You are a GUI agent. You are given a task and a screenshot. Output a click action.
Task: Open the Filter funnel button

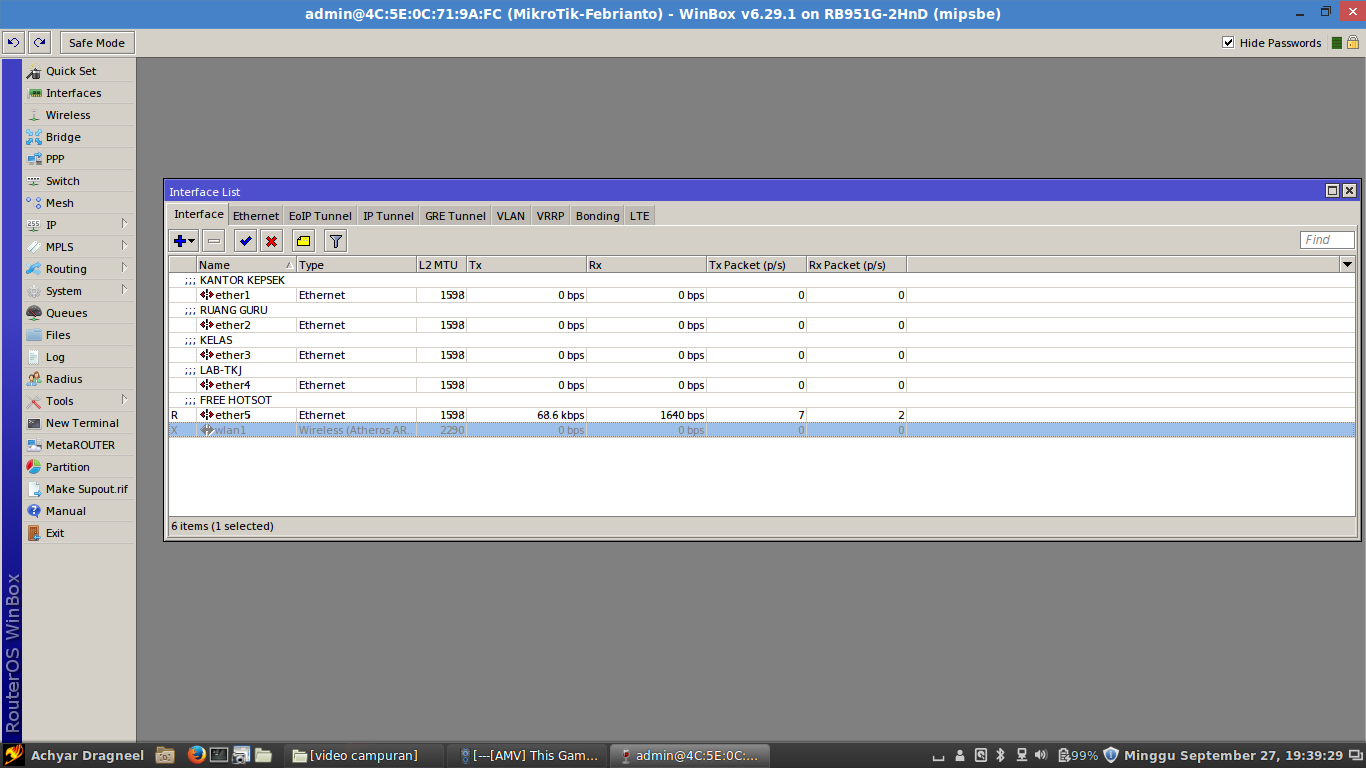click(x=336, y=241)
